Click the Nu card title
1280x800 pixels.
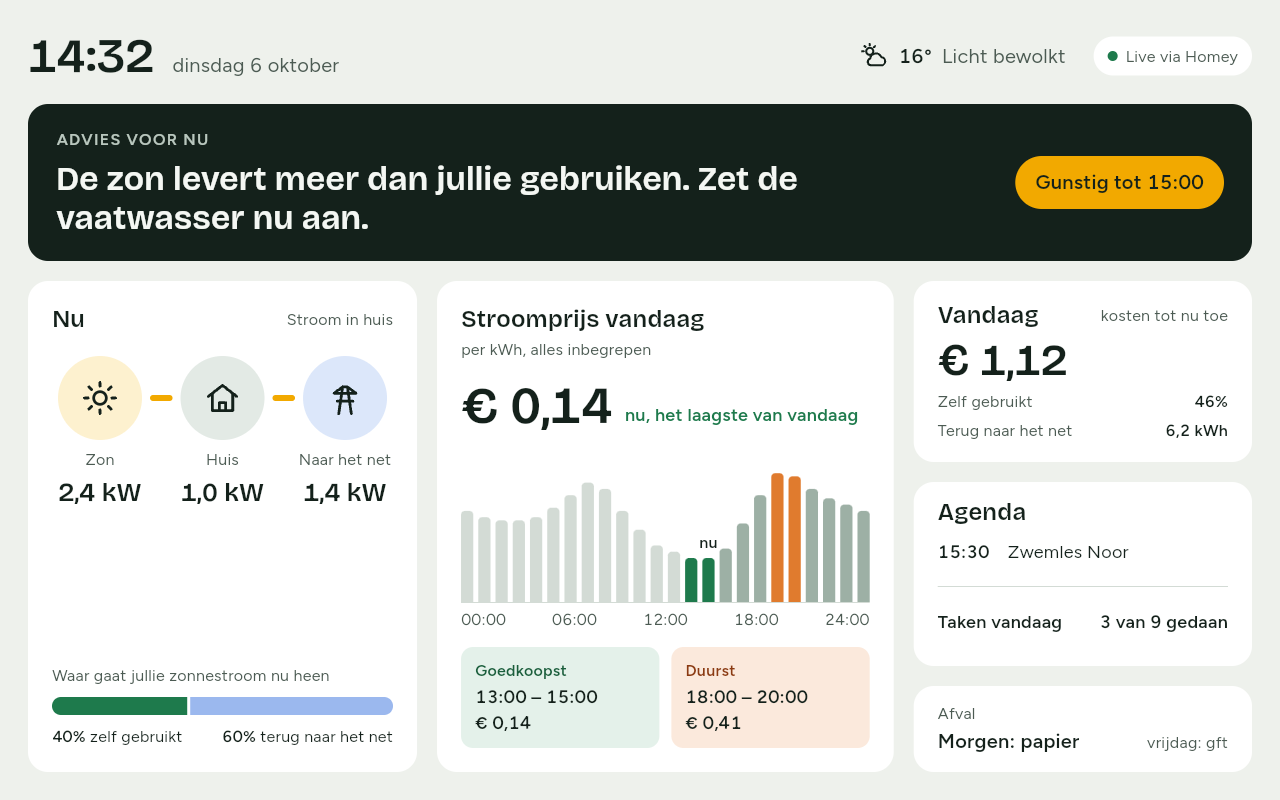click(x=68, y=319)
